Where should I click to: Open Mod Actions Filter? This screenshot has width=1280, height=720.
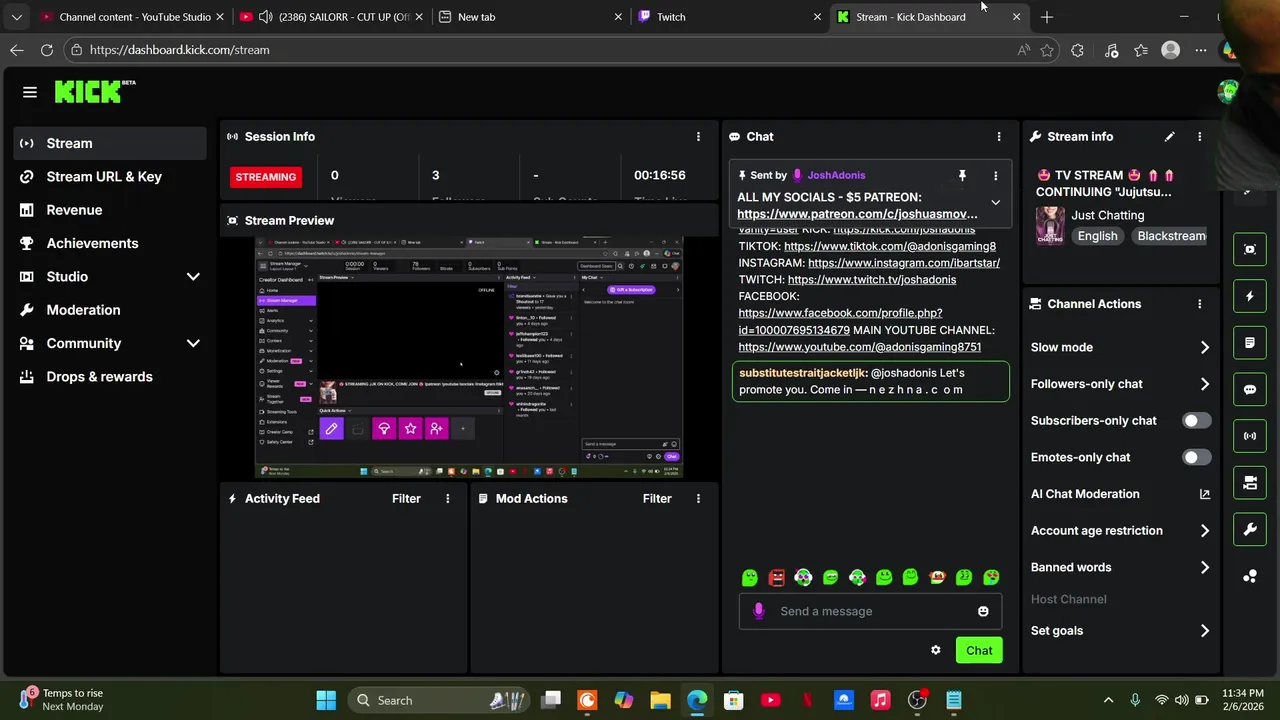click(x=657, y=499)
